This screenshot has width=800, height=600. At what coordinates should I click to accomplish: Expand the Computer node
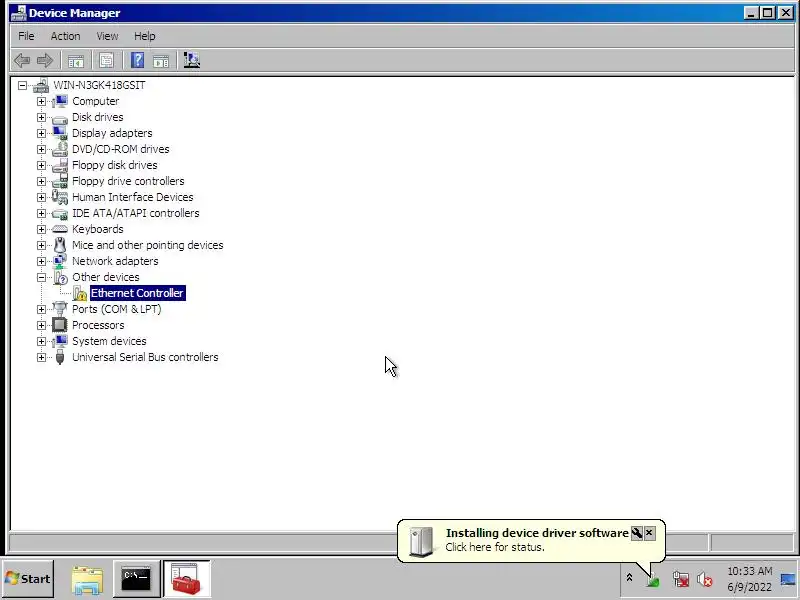pyautogui.click(x=41, y=101)
